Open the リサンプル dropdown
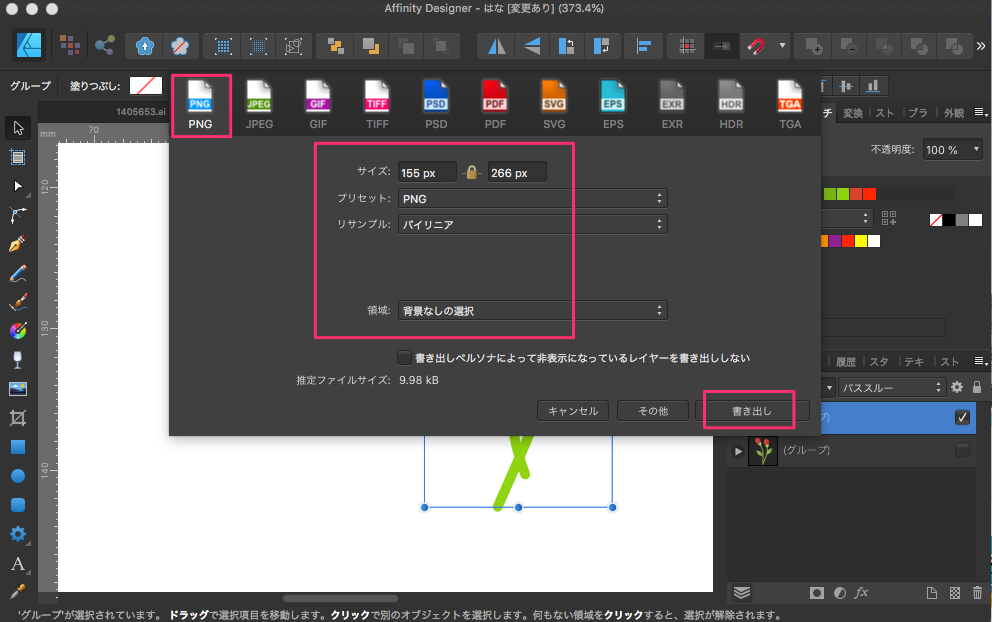The height and width of the screenshot is (622, 992). (532, 225)
